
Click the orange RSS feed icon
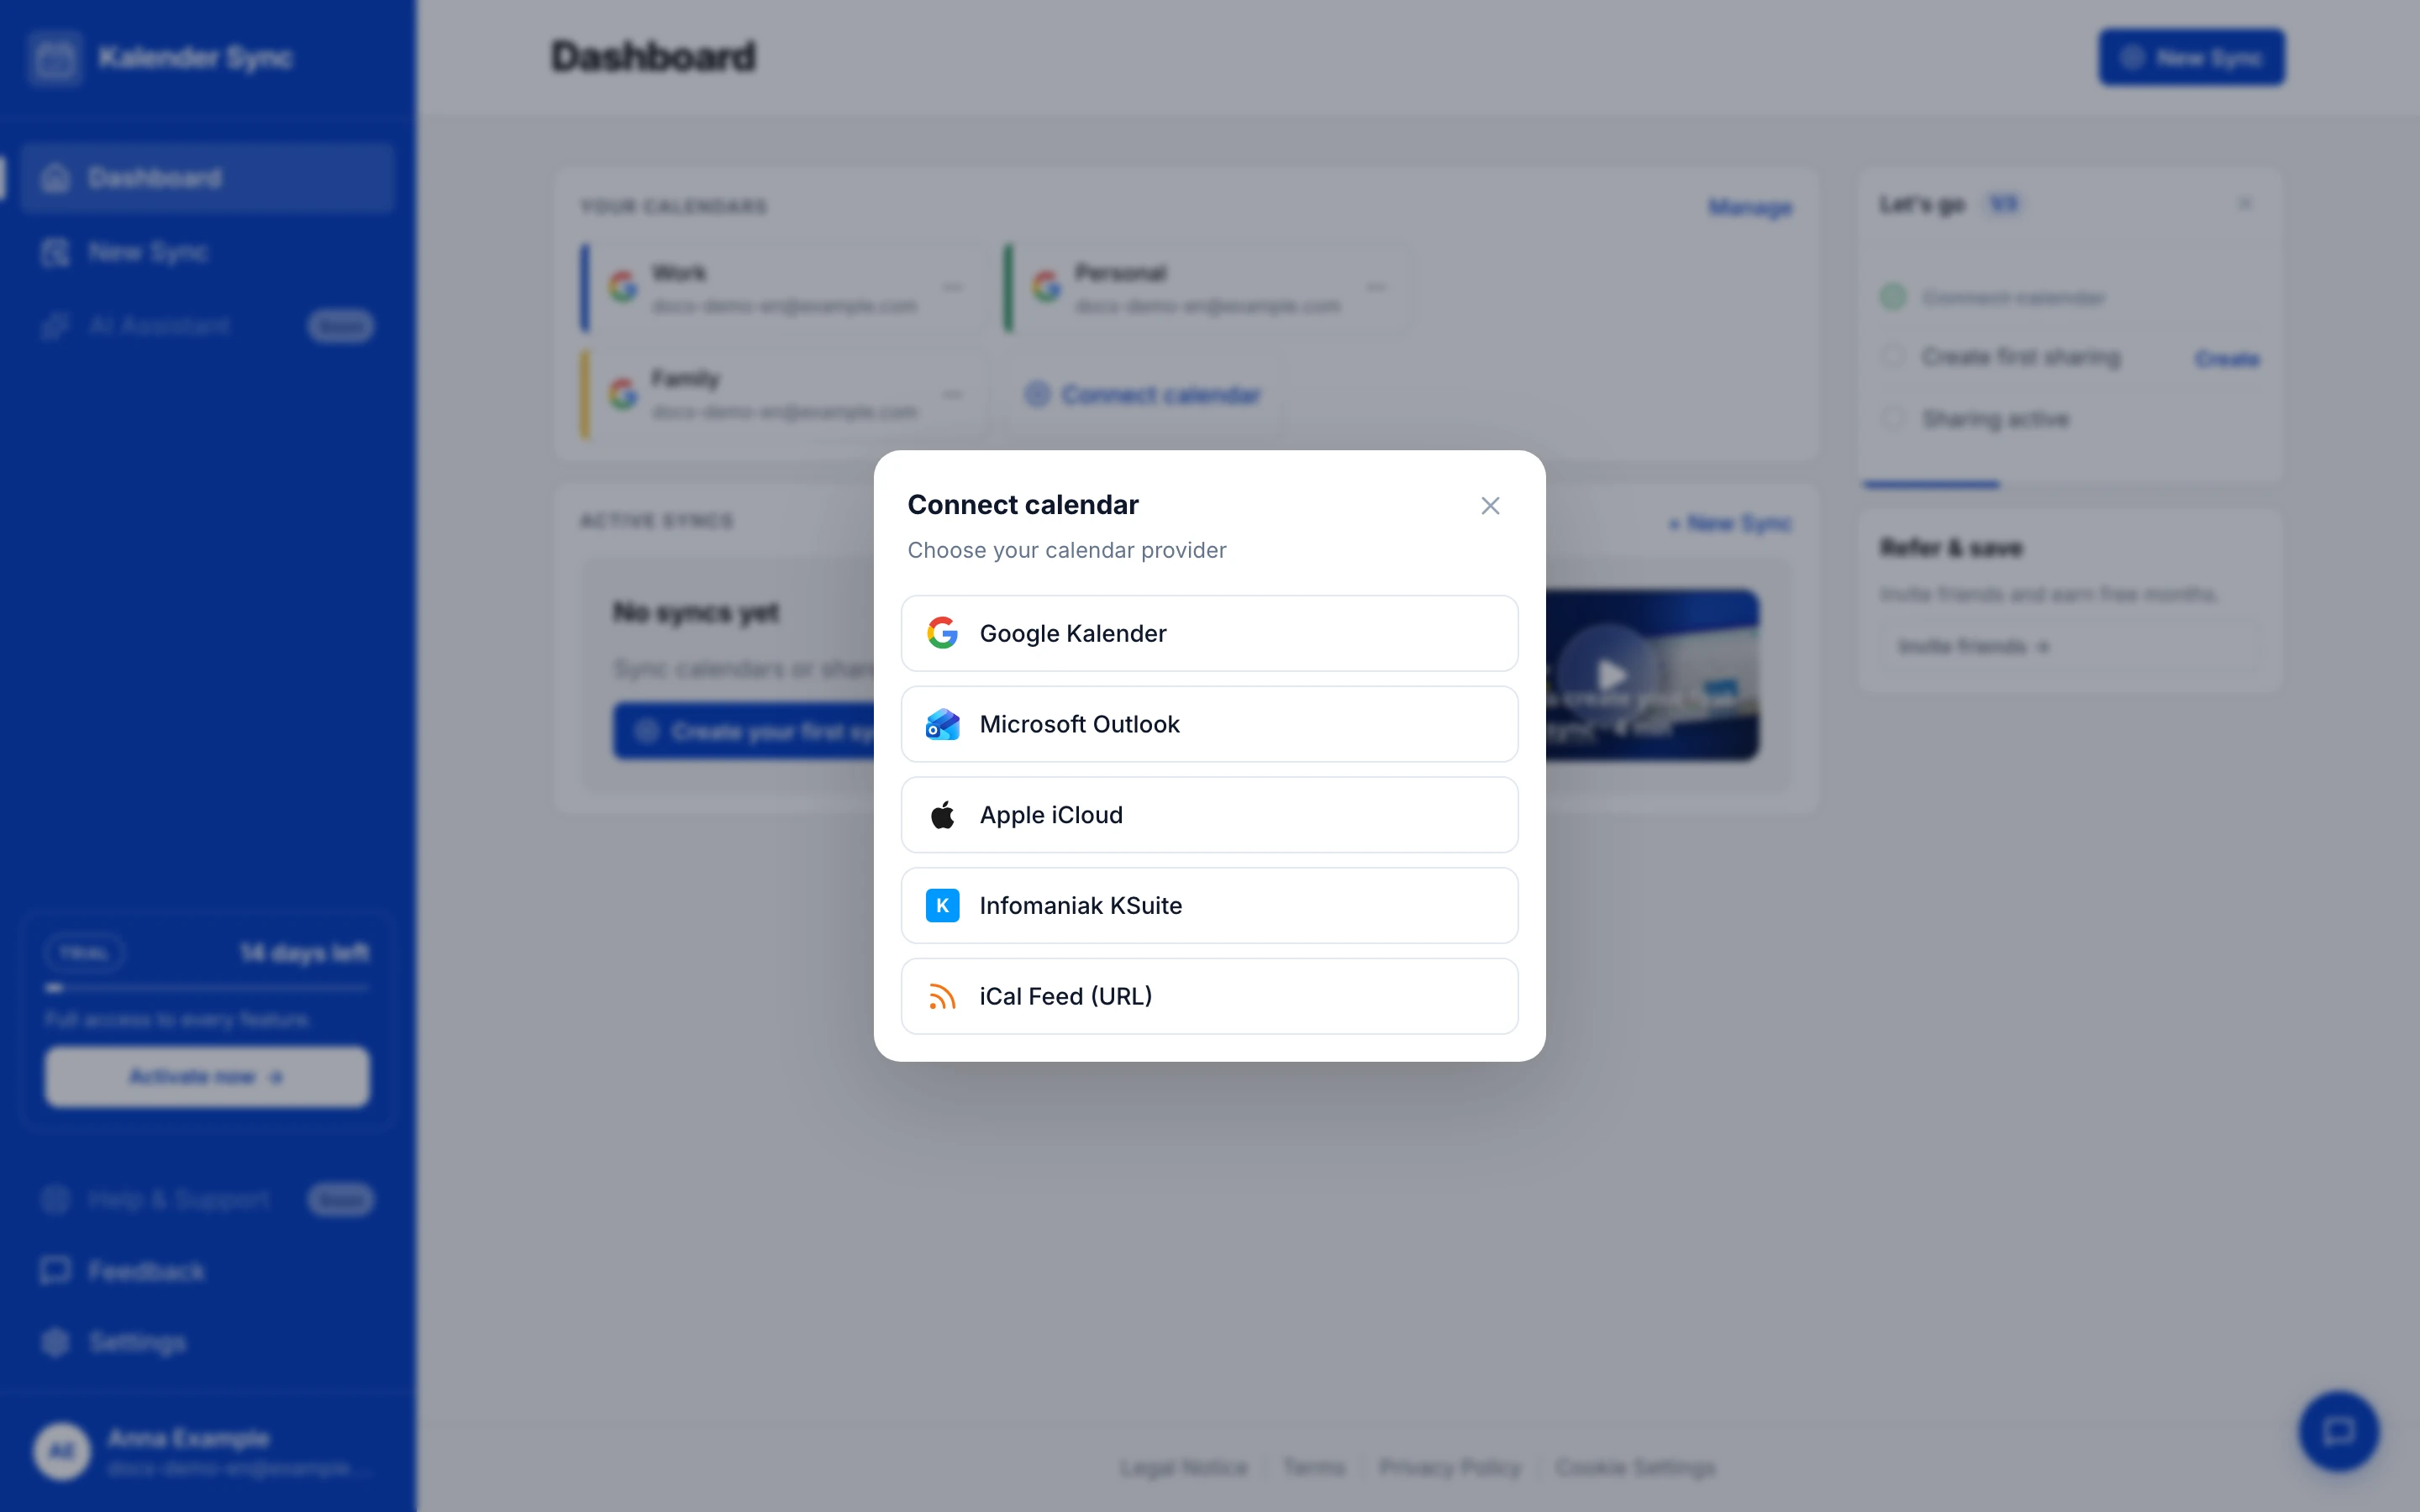click(942, 996)
